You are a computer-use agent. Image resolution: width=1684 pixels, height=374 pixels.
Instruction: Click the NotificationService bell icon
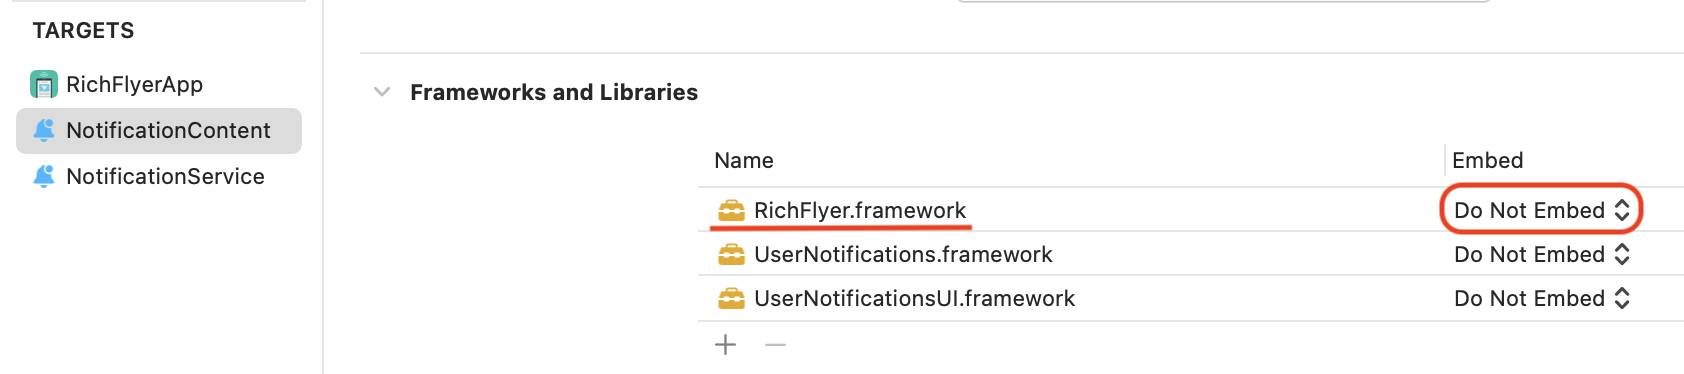coord(44,176)
